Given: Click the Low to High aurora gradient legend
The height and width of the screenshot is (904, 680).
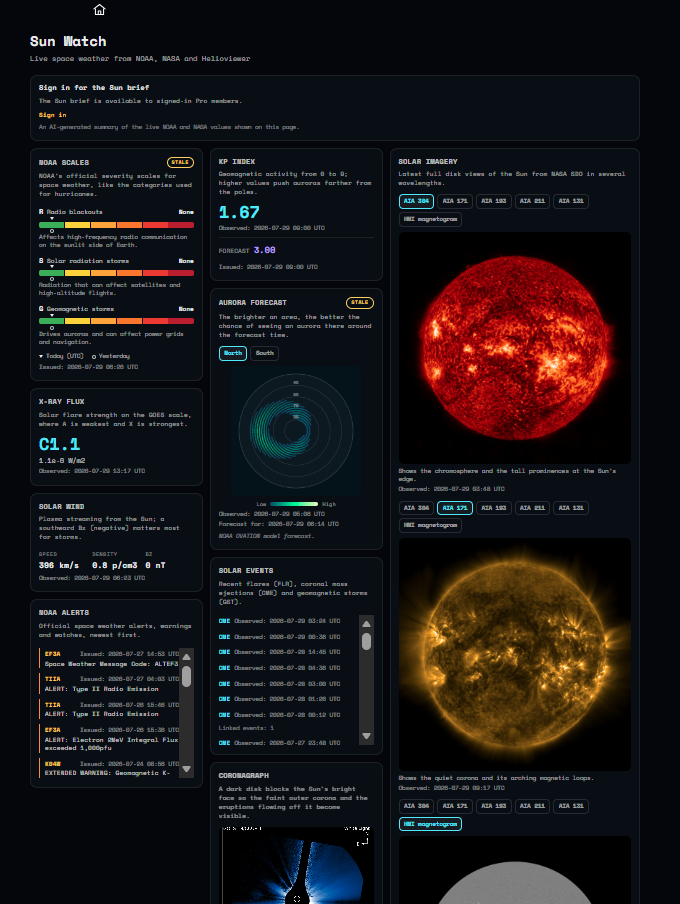Looking at the screenshot, I should coord(294,504).
